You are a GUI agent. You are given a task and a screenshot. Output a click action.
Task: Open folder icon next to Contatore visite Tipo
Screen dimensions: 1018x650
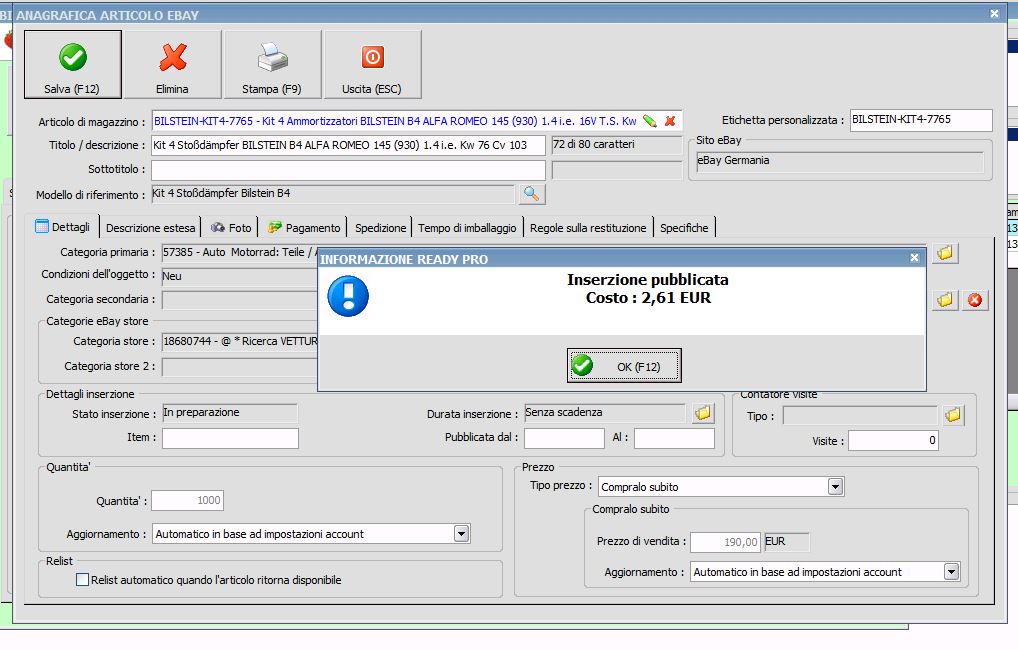[952, 415]
